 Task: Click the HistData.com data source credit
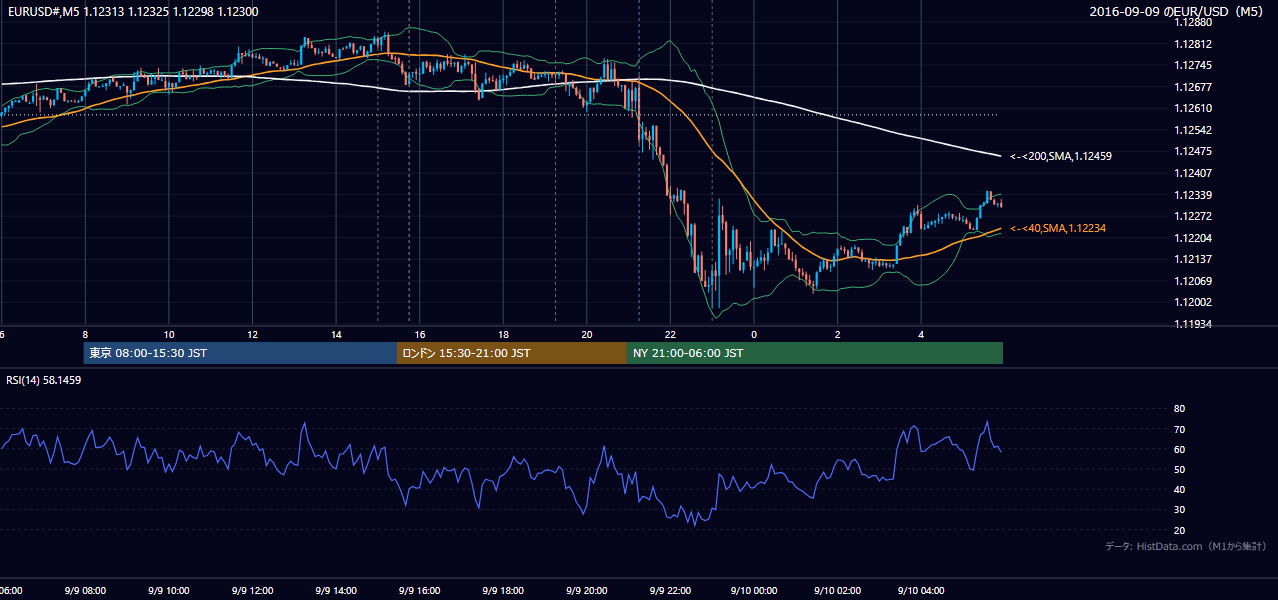(x=1186, y=546)
